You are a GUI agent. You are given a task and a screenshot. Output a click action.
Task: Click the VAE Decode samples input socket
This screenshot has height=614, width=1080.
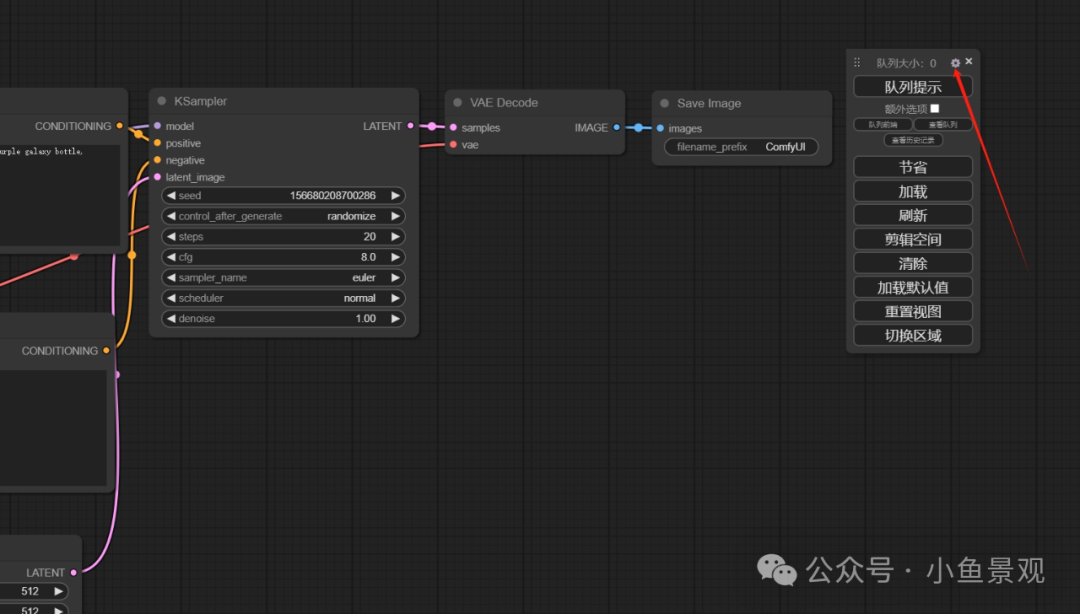tap(453, 127)
